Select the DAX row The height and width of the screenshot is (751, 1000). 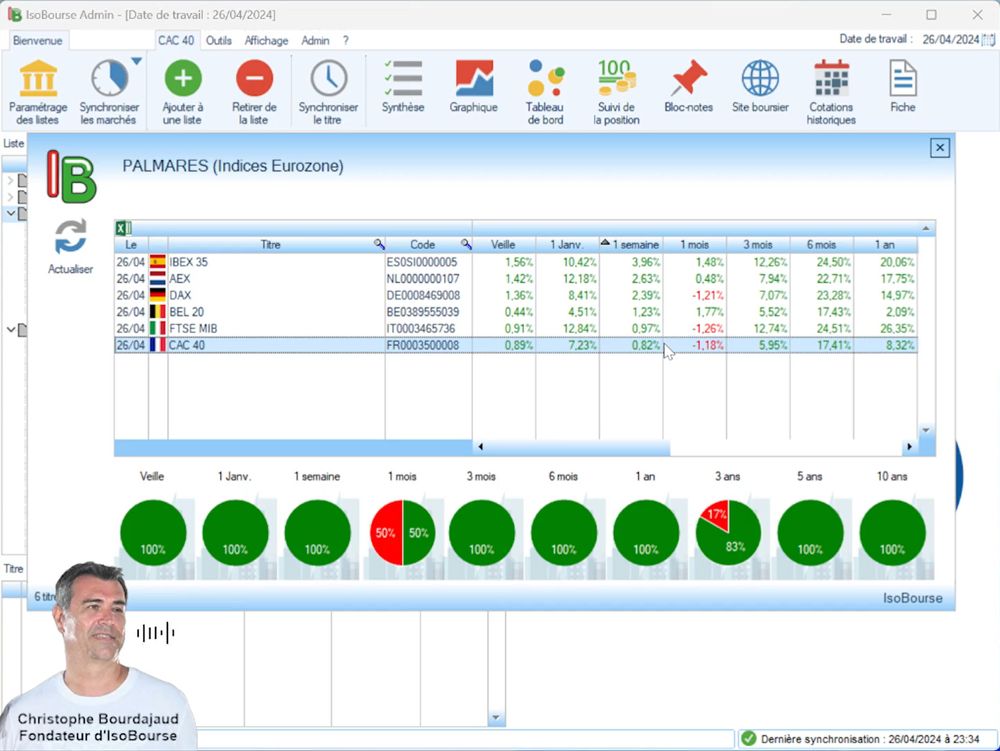tap(515, 295)
